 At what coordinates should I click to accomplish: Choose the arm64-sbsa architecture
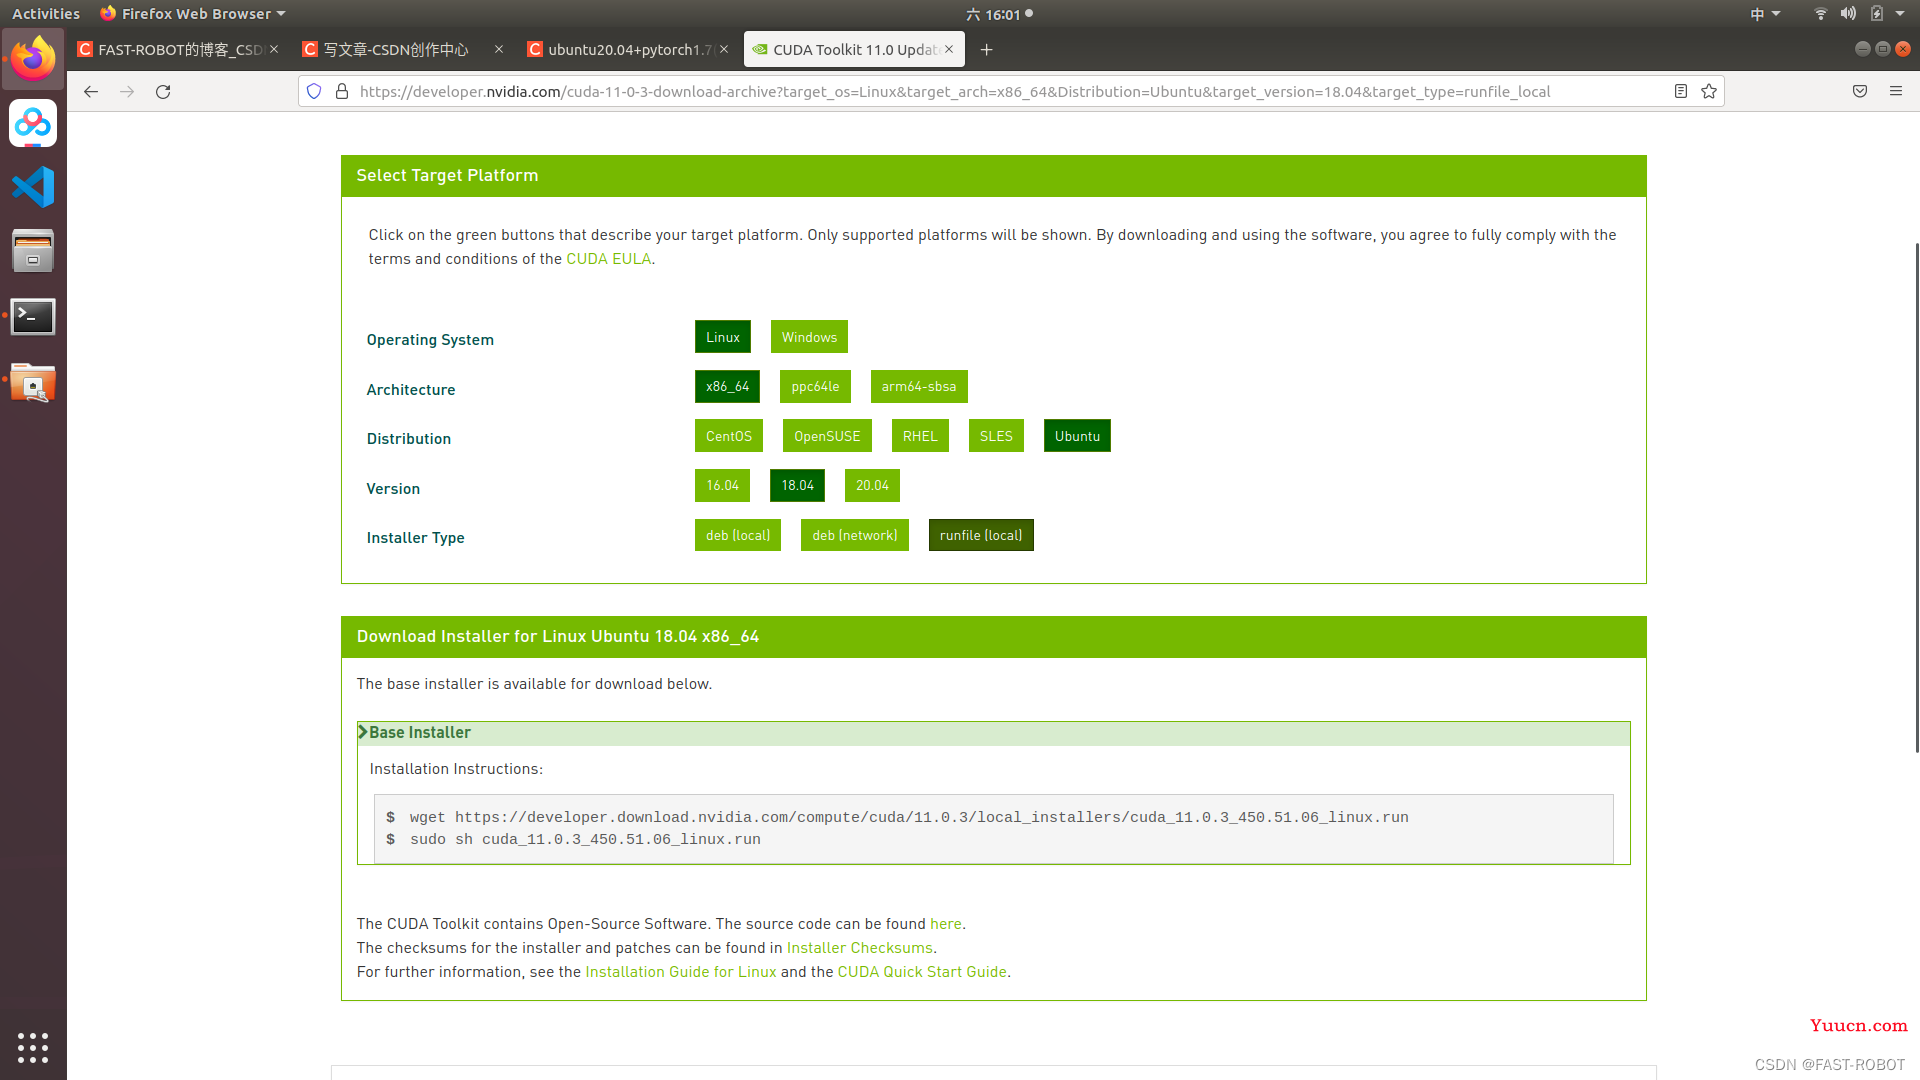[x=919, y=386]
